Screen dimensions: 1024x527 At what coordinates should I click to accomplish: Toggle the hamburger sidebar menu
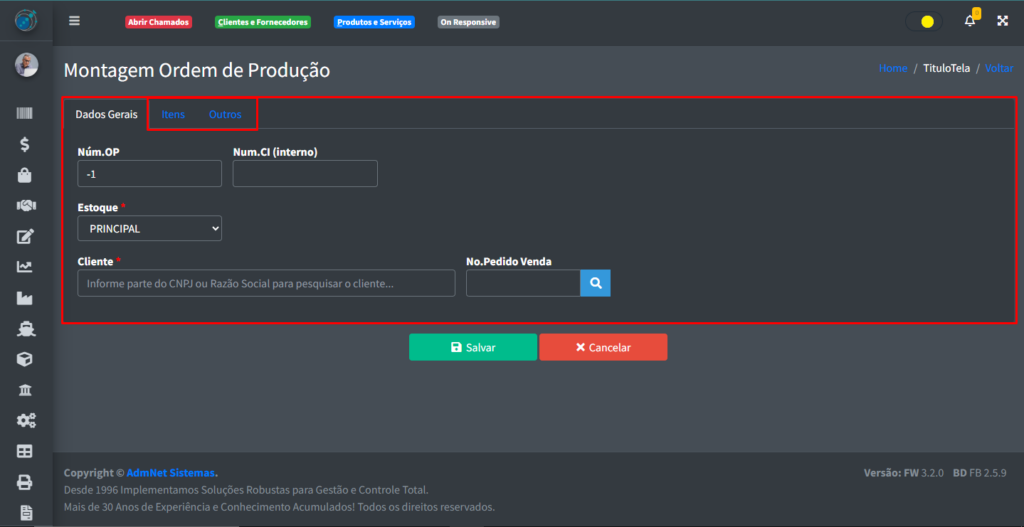pos(74,21)
